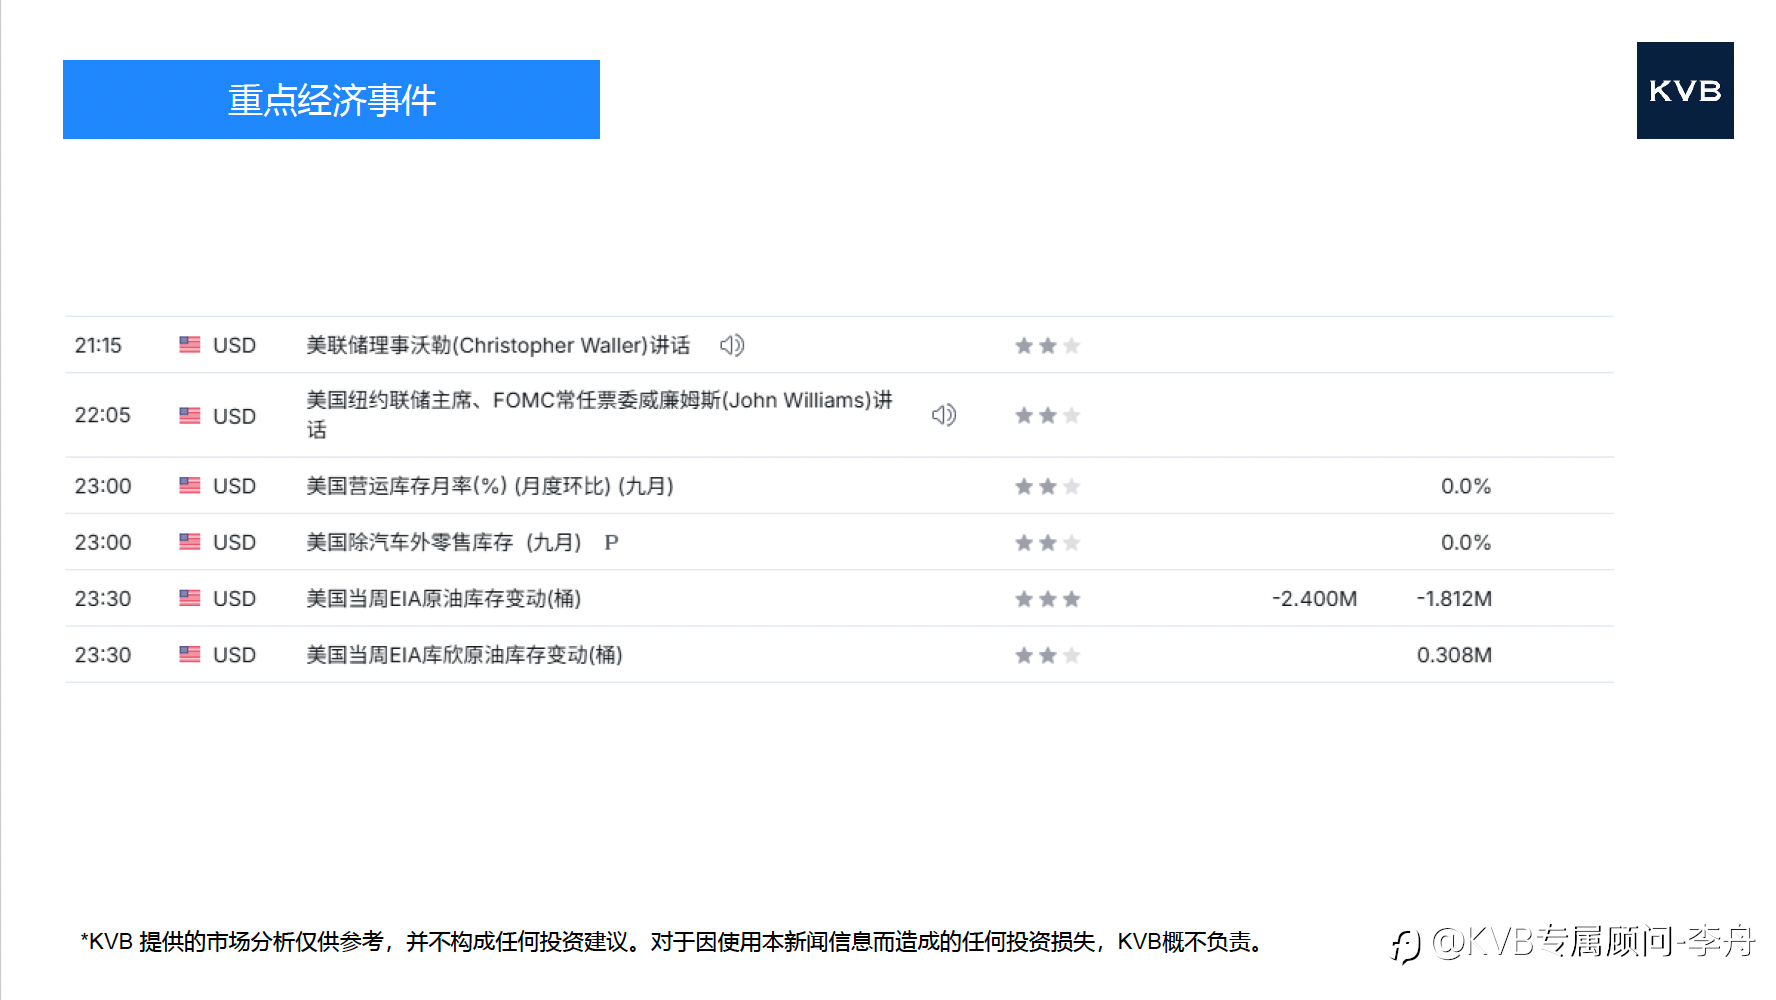Screen dimensions: 1776x1000
Task: Click the 22:05 time cell
Action: [102, 415]
